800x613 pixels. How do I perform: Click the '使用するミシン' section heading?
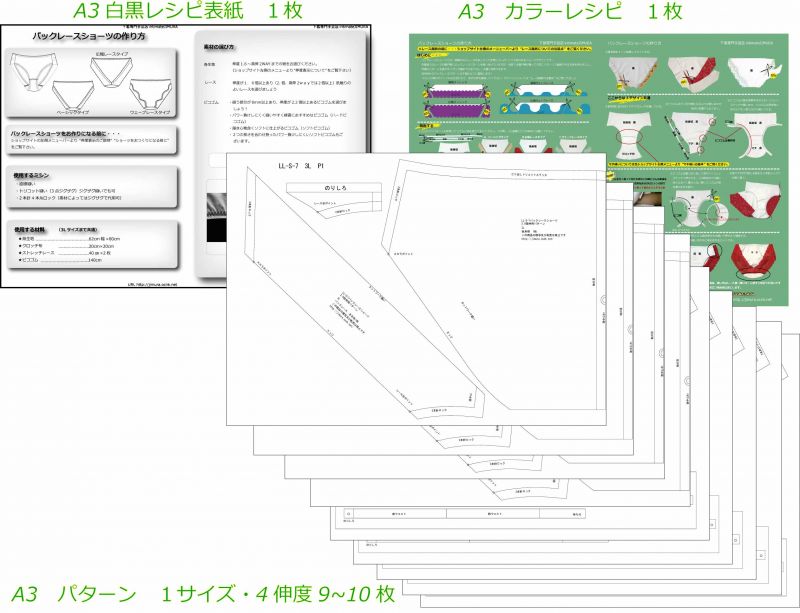pos(32,175)
